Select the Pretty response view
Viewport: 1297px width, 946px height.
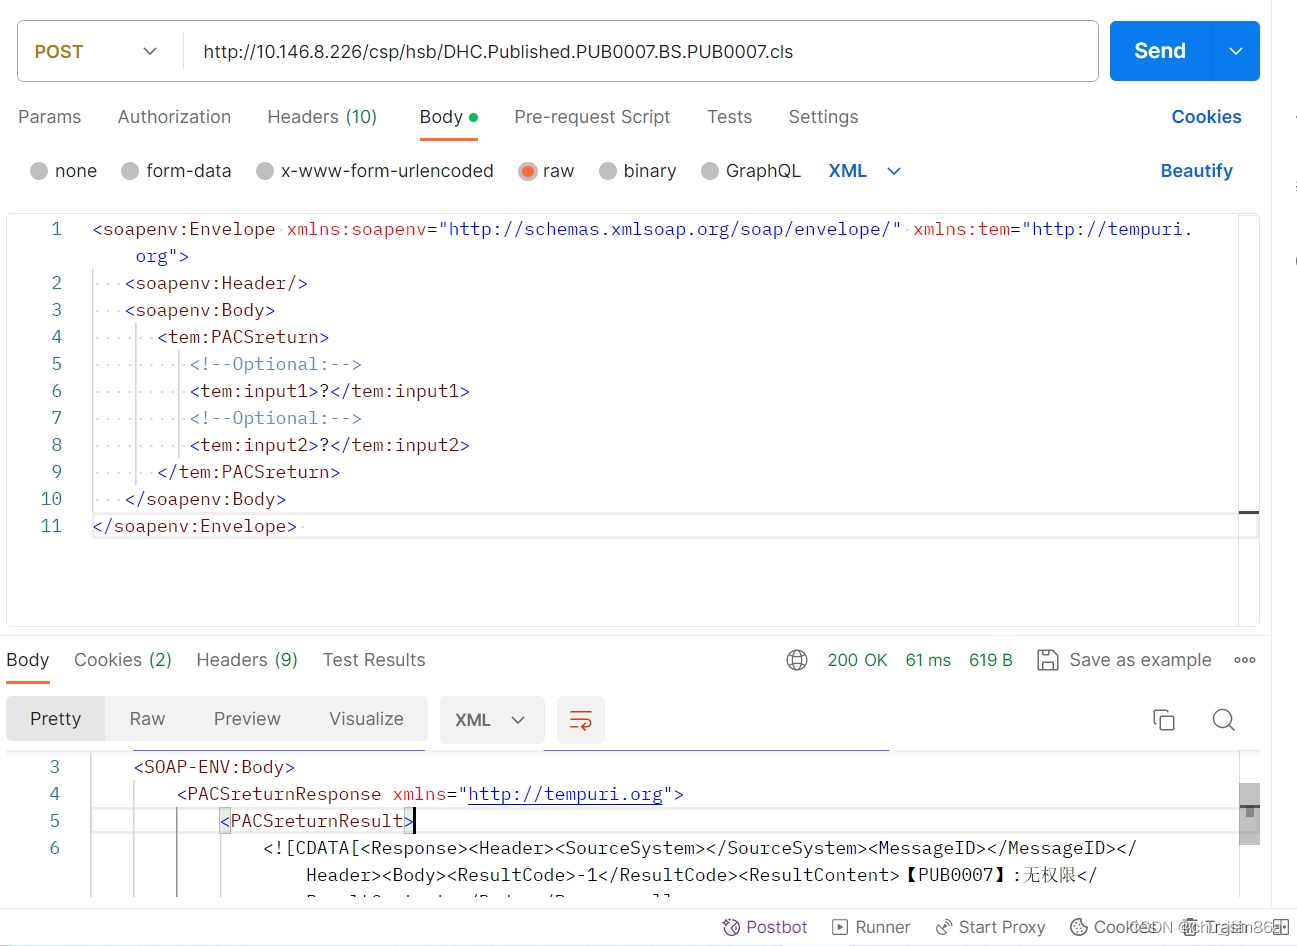tap(56, 719)
